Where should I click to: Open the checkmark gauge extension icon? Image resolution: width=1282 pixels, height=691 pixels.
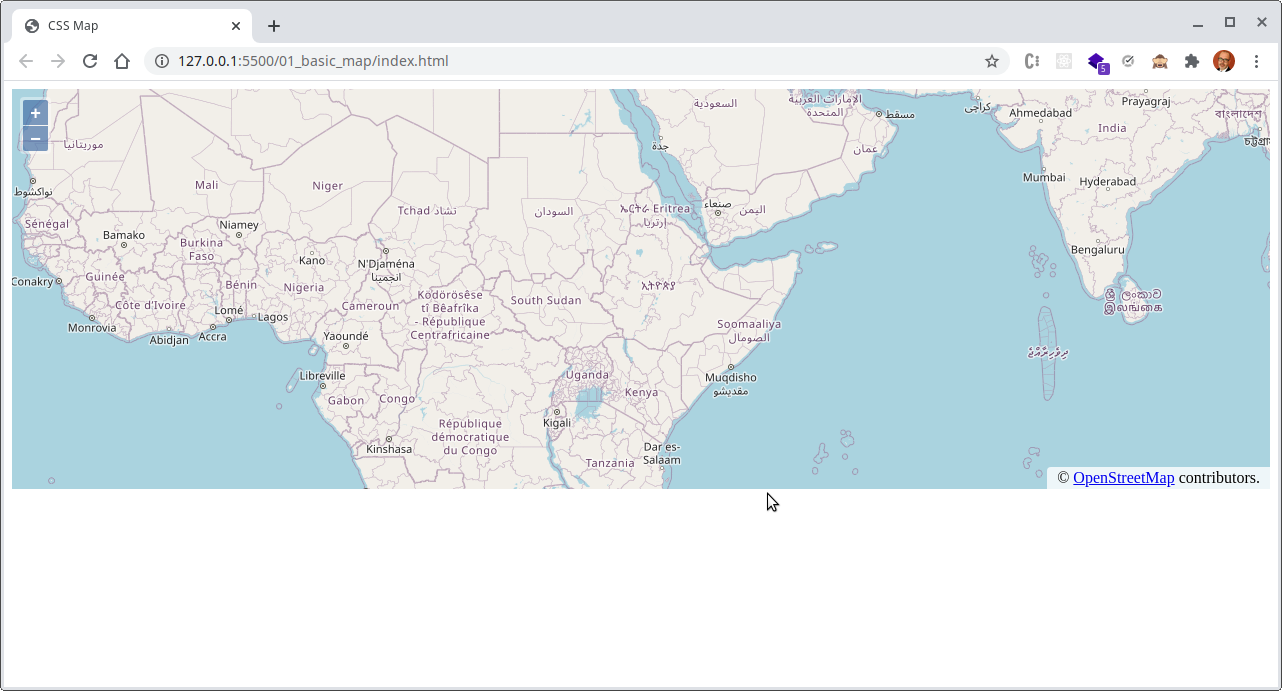point(1128,61)
